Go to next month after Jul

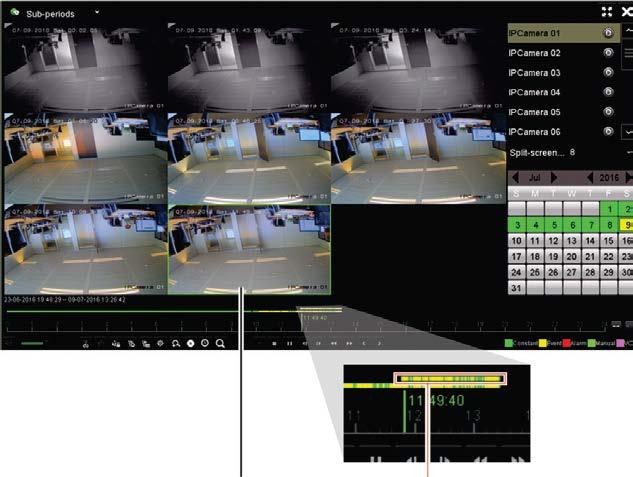[x=554, y=178]
